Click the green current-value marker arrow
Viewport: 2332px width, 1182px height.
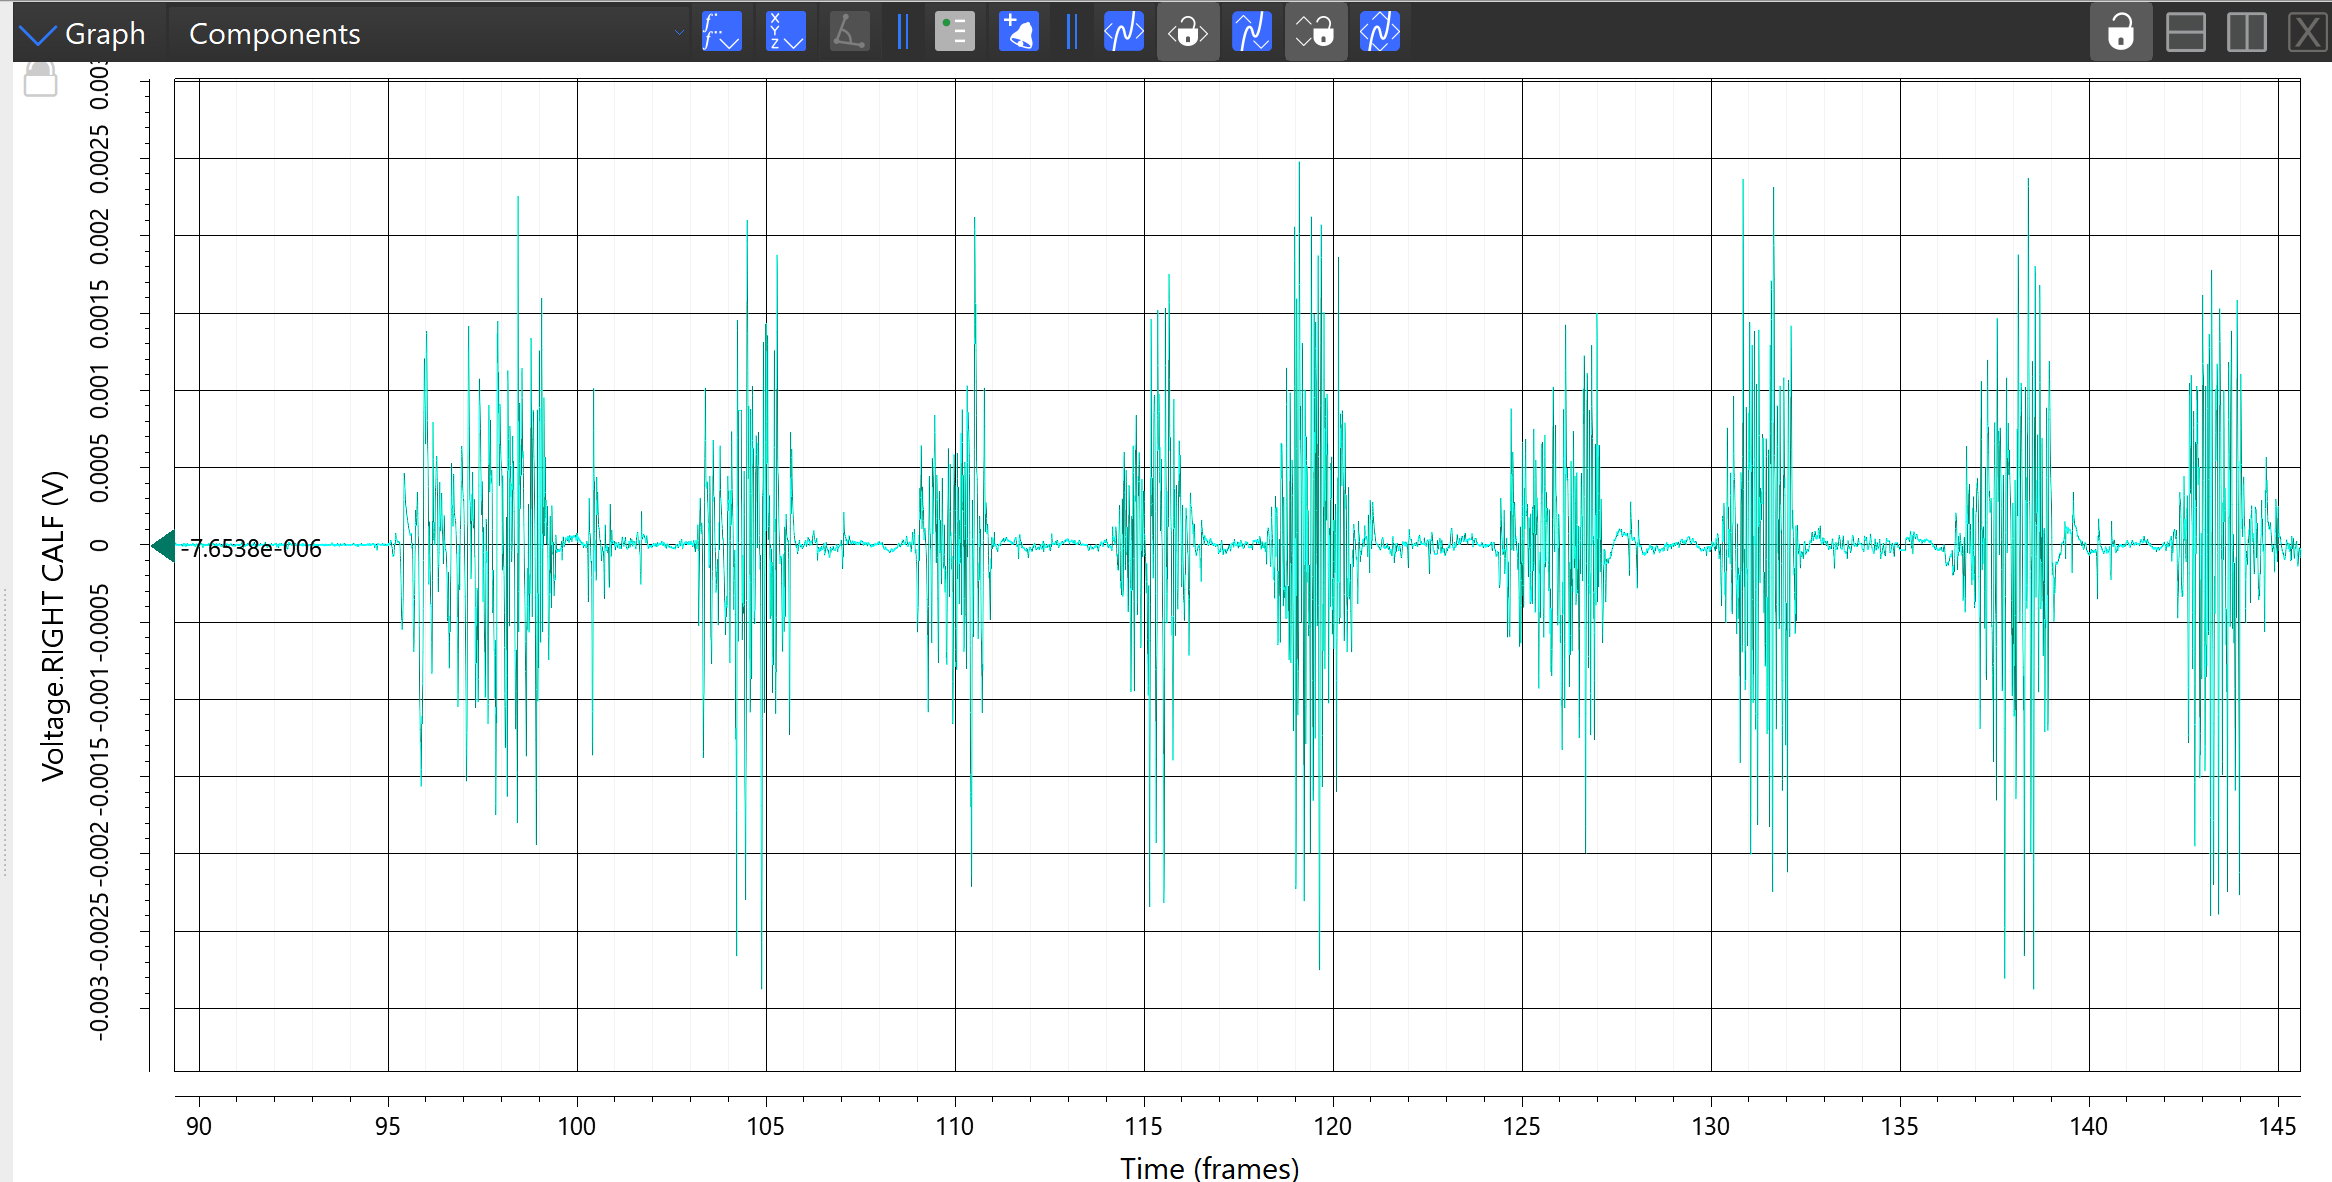[163, 546]
